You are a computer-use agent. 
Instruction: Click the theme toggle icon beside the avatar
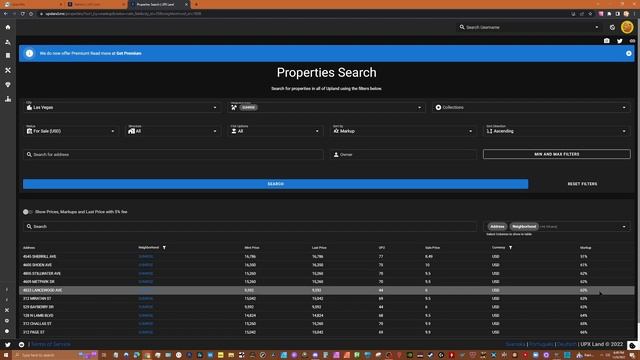(x=612, y=27)
